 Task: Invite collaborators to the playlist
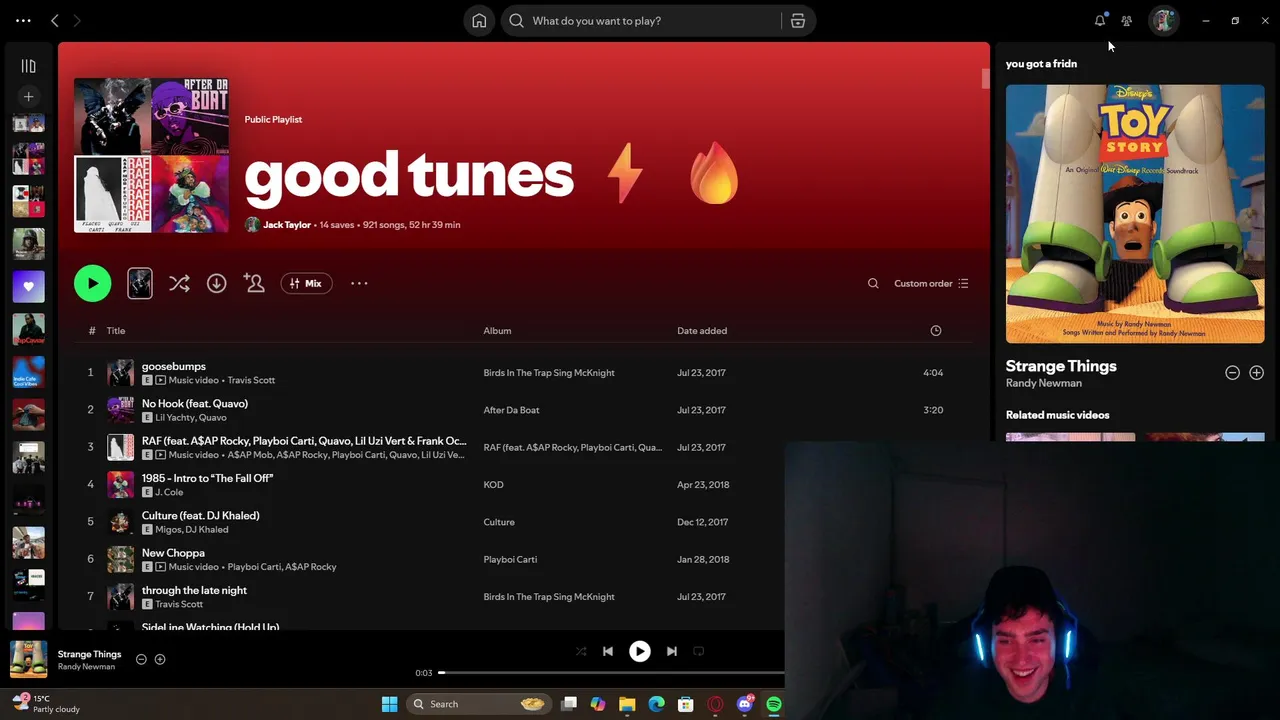pos(254,284)
